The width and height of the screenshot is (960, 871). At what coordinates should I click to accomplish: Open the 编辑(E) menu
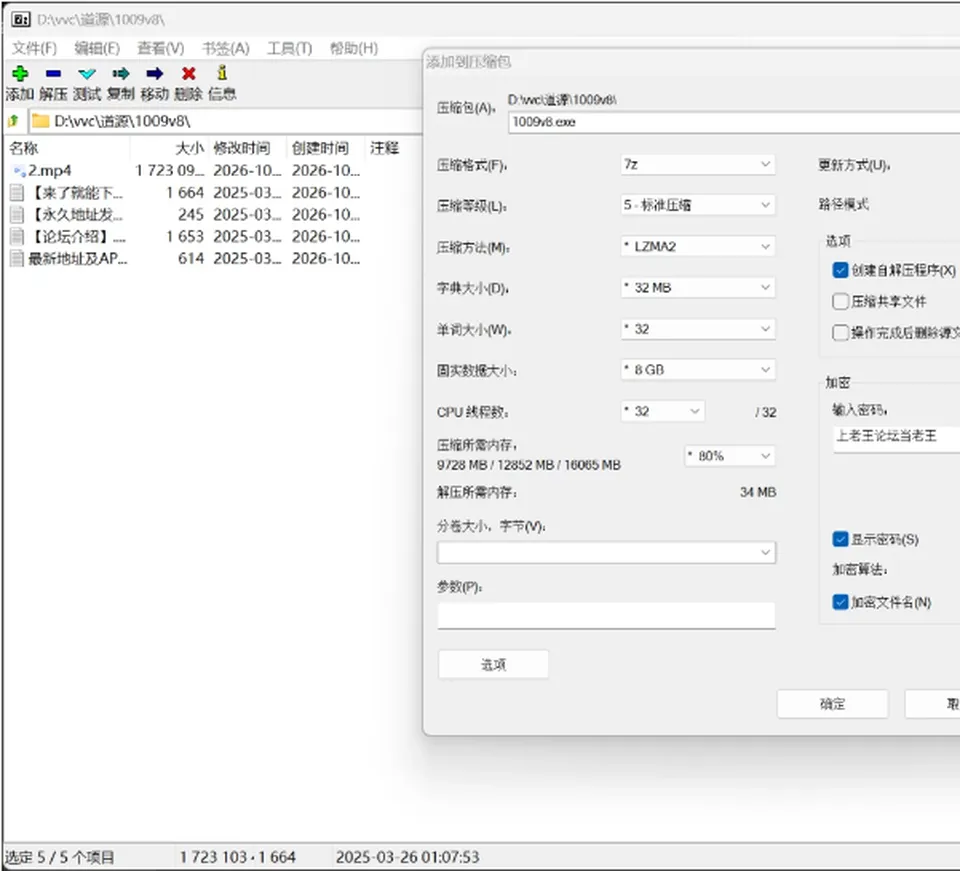coord(97,48)
